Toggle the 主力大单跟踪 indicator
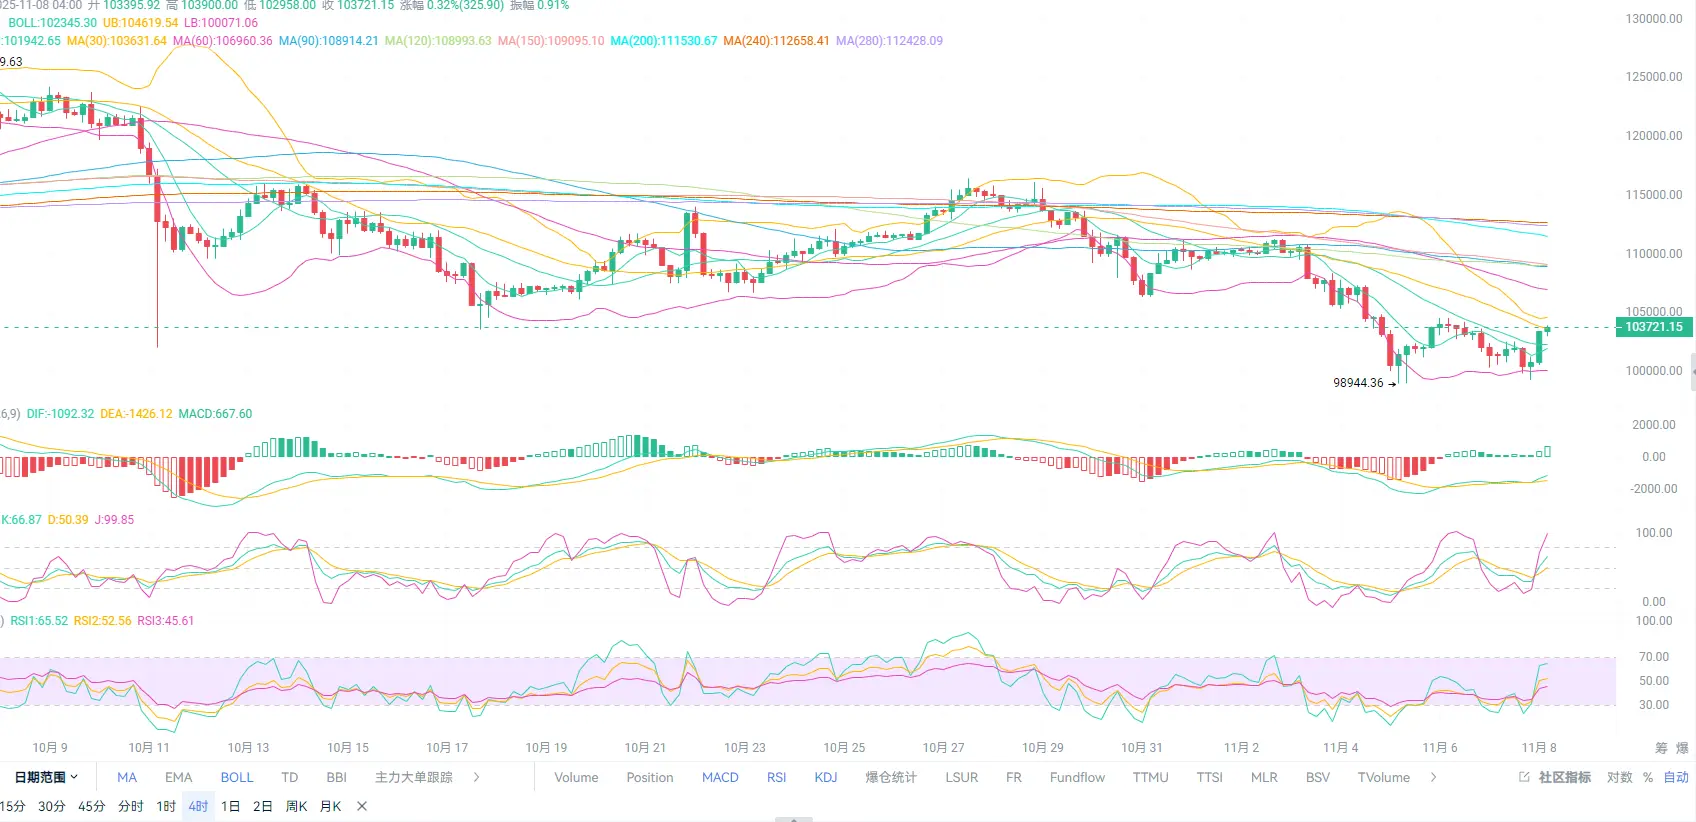 tap(414, 777)
